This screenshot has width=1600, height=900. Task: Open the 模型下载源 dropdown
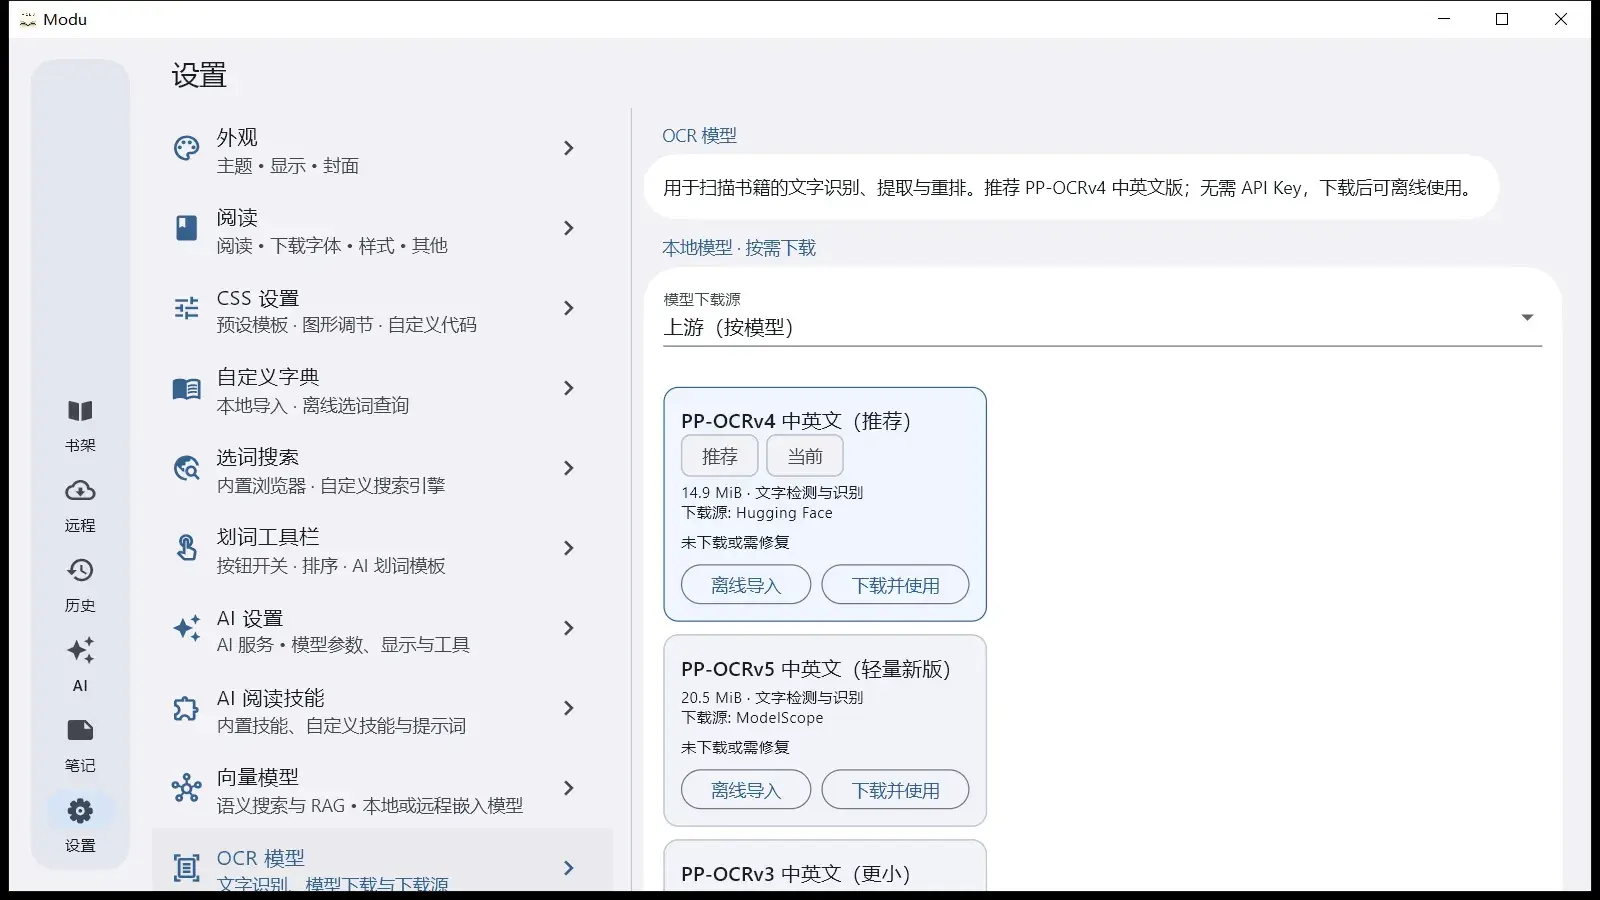[1103, 318]
